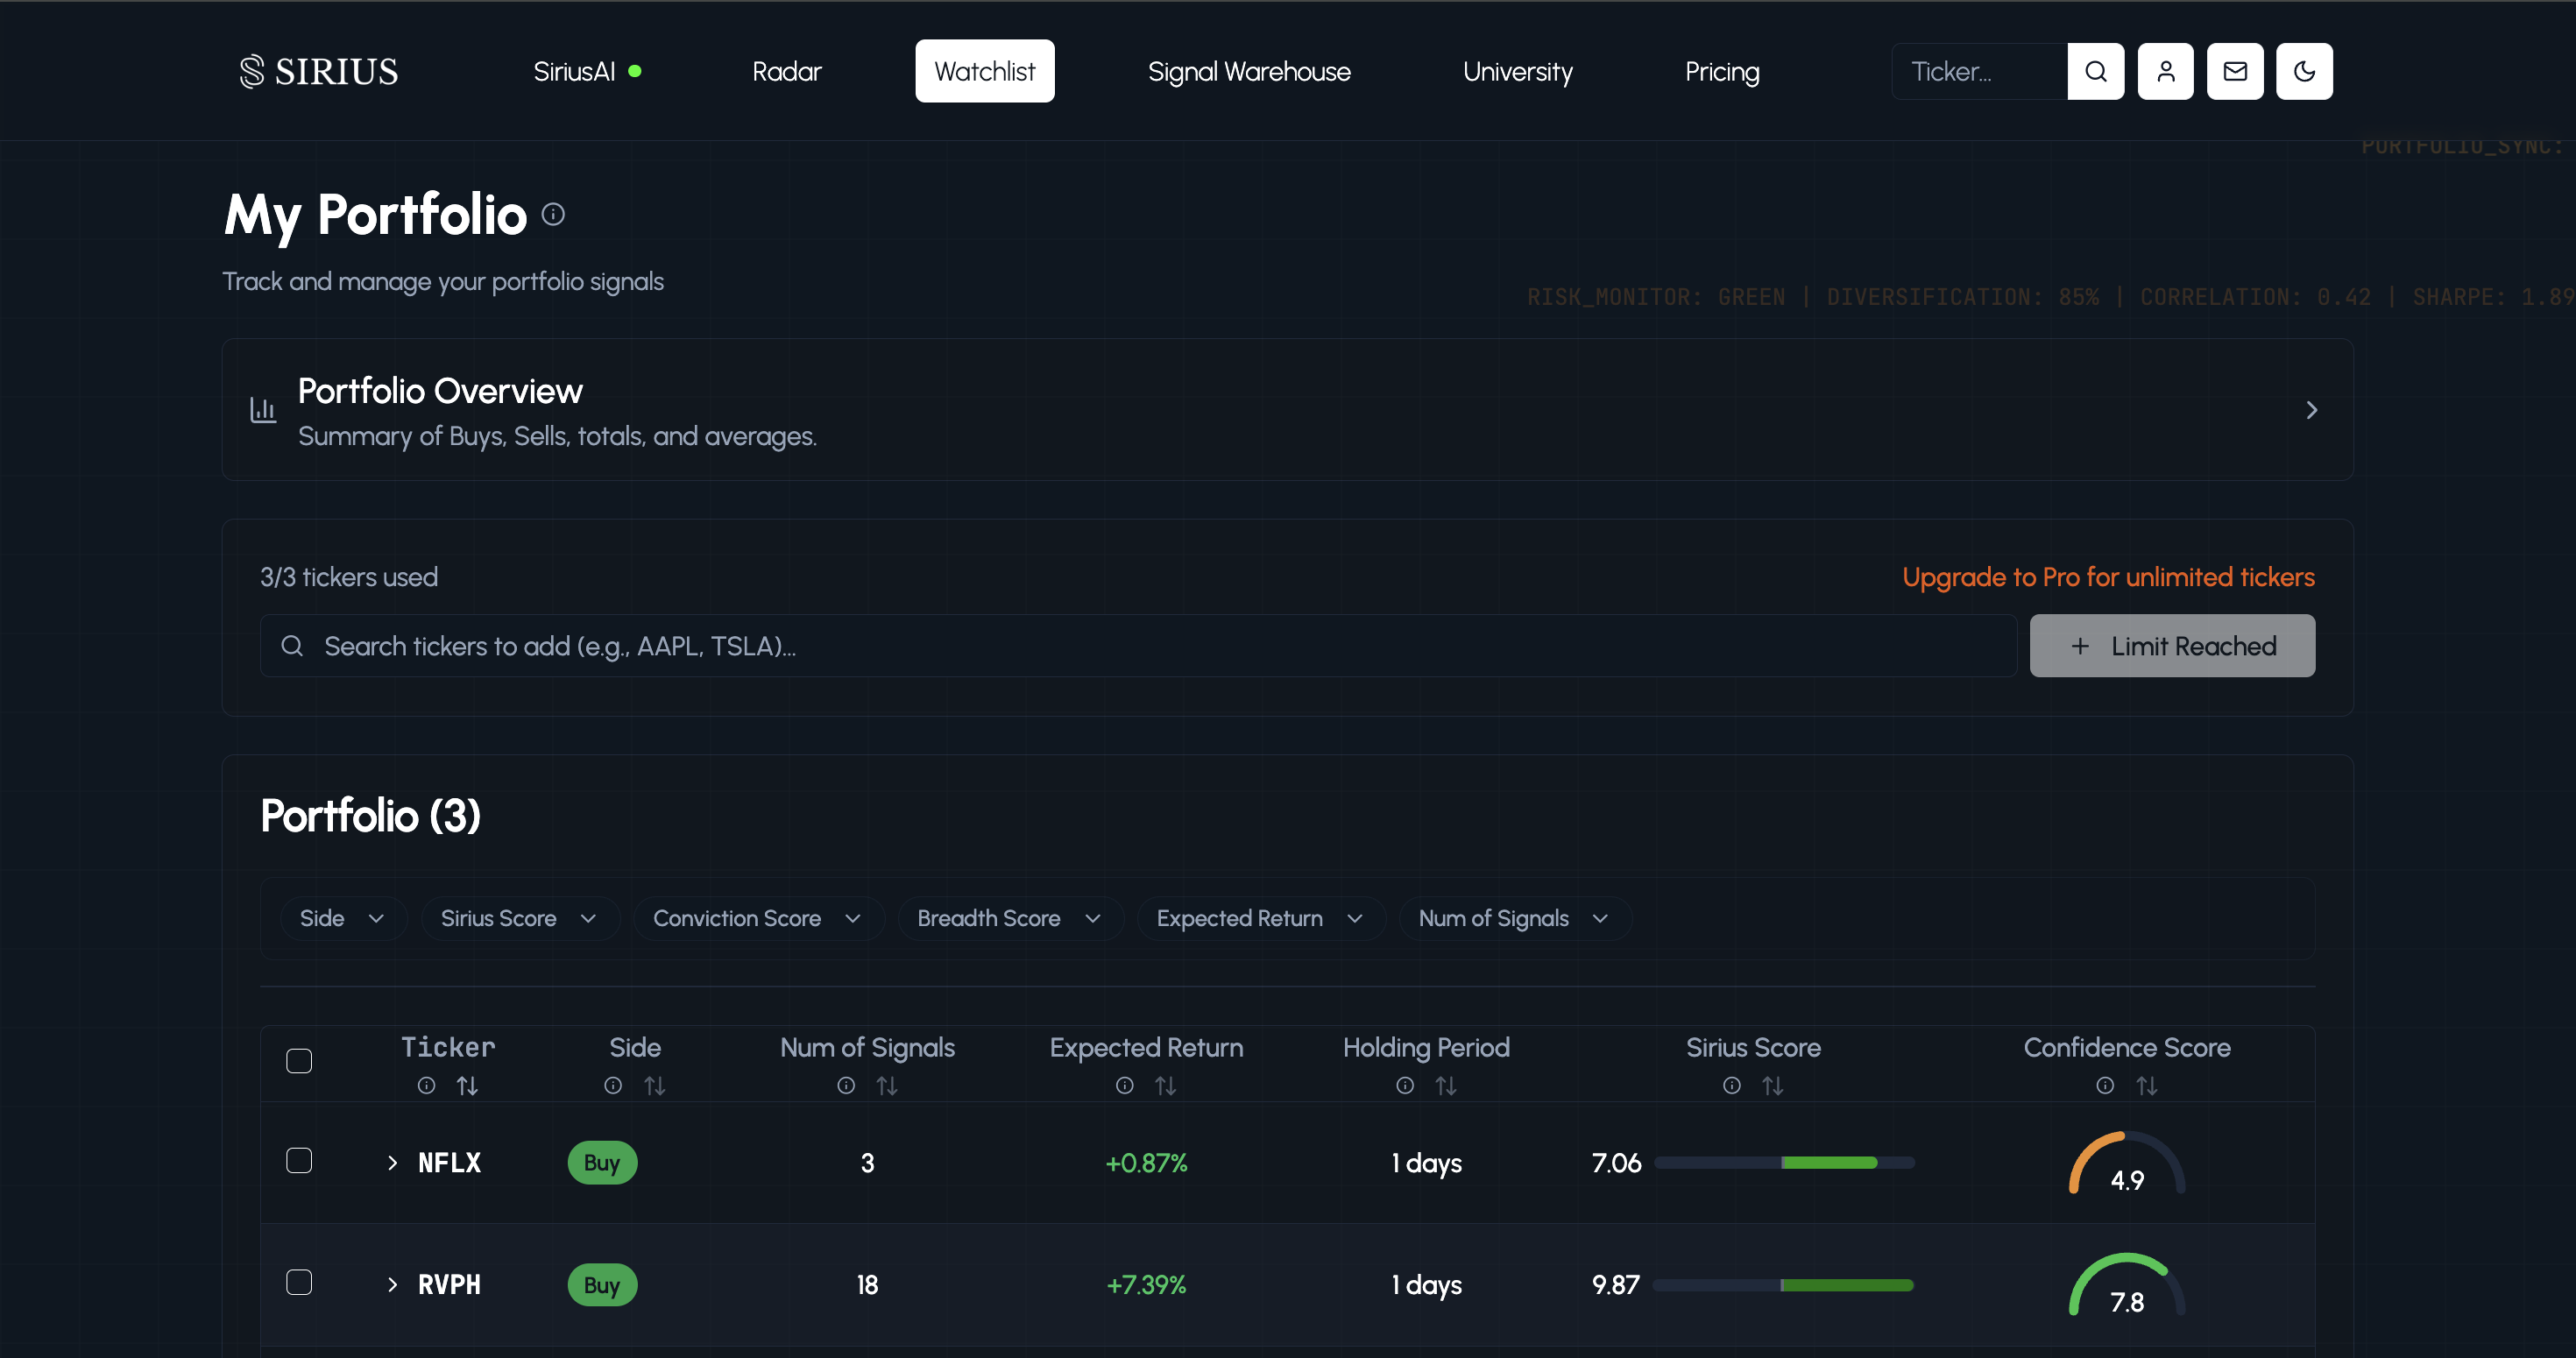Sort by Sirius Score column arrows
The height and width of the screenshot is (1358, 2576).
(1772, 1085)
